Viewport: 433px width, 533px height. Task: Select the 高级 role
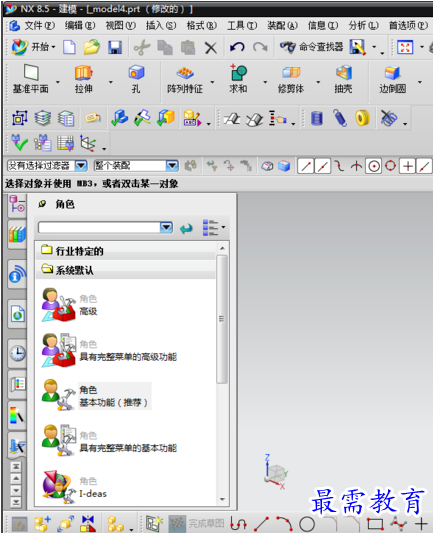[70, 305]
